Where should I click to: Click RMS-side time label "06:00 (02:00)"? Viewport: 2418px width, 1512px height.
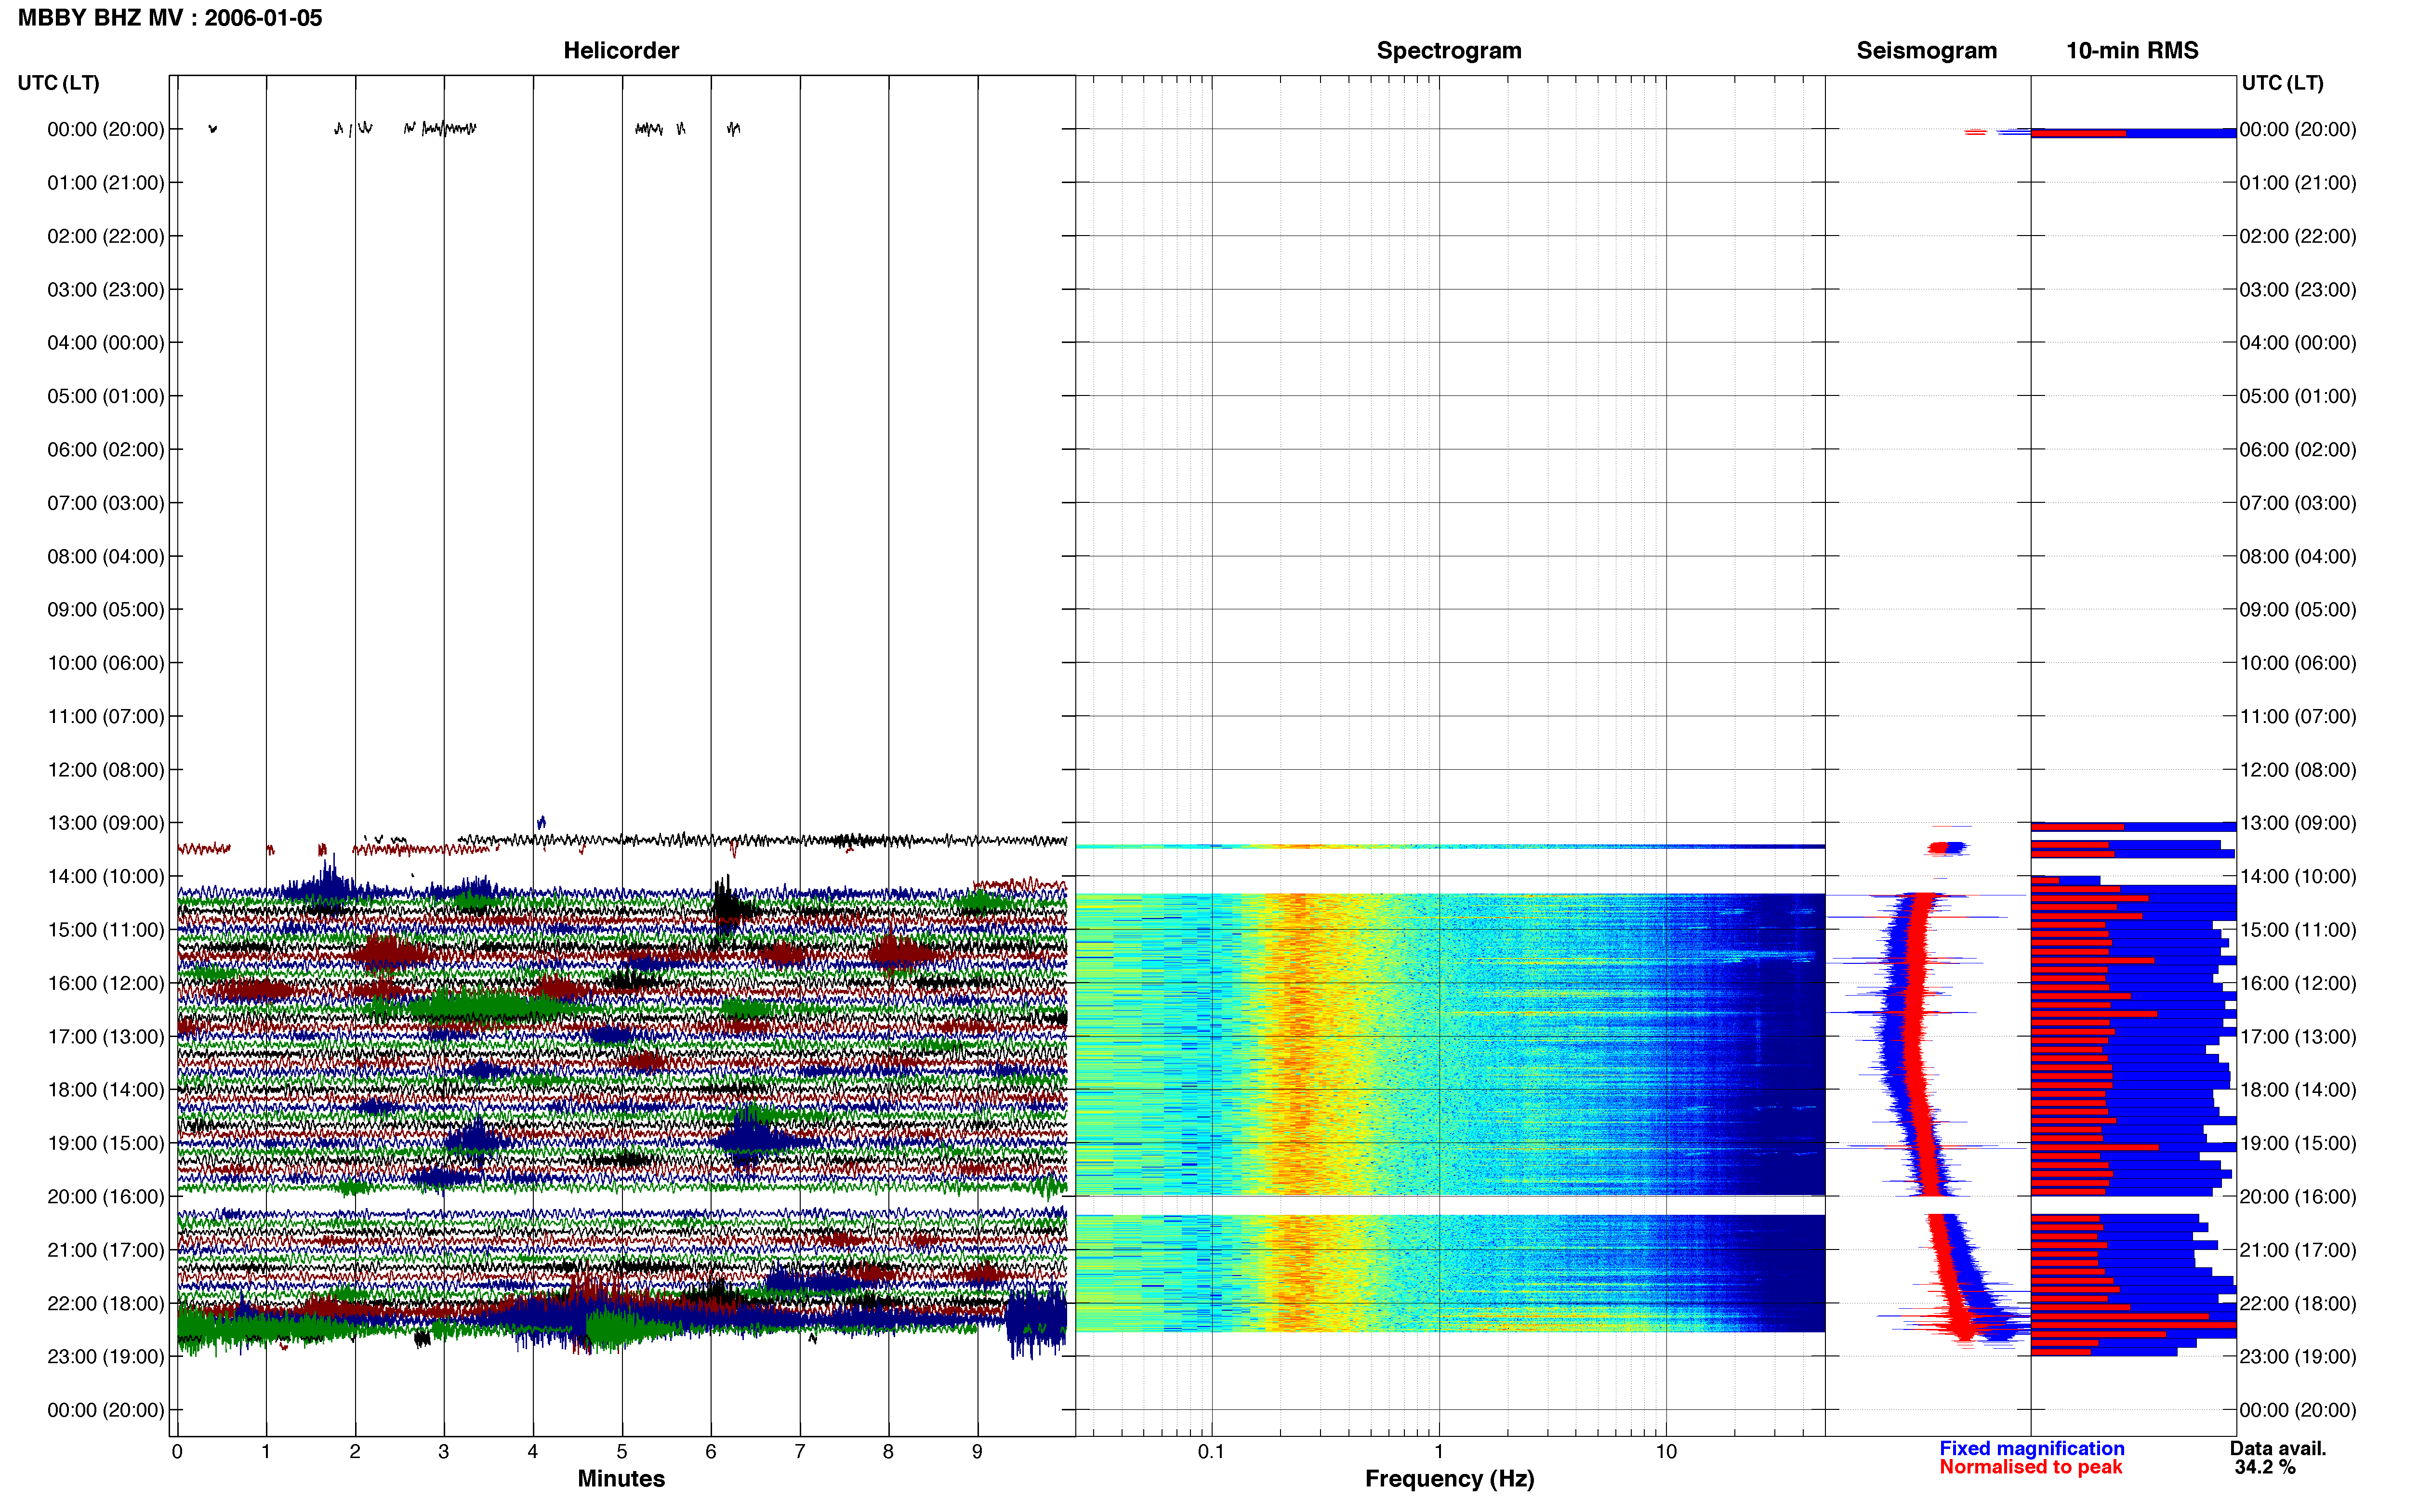click(x=2298, y=450)
